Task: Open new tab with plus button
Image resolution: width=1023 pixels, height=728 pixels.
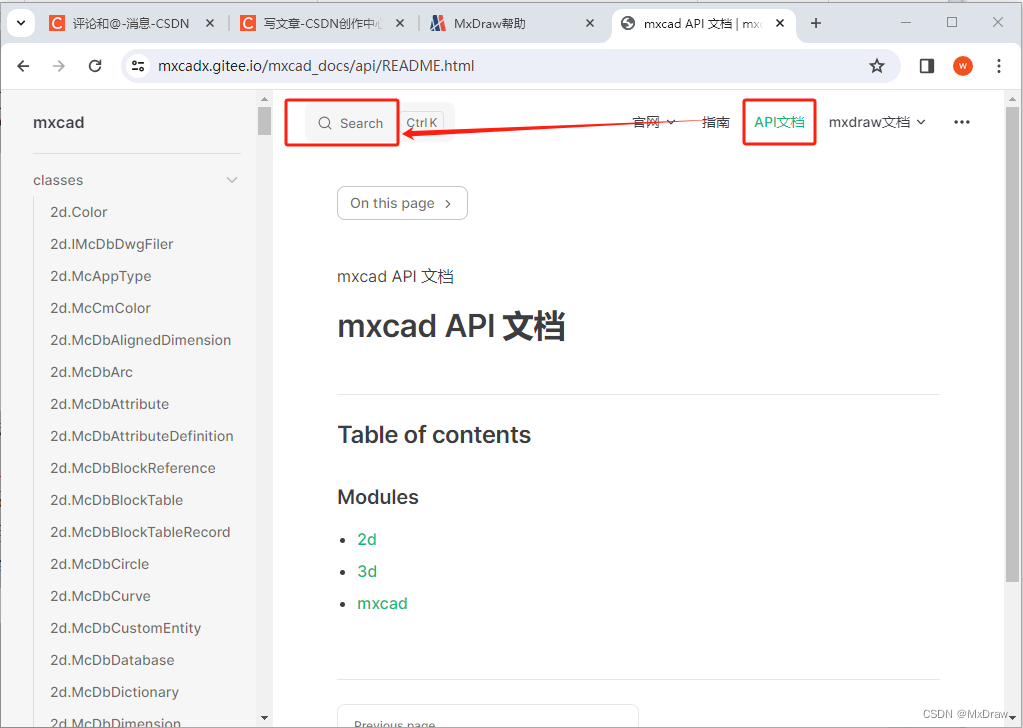Action: tap(816, 23)
